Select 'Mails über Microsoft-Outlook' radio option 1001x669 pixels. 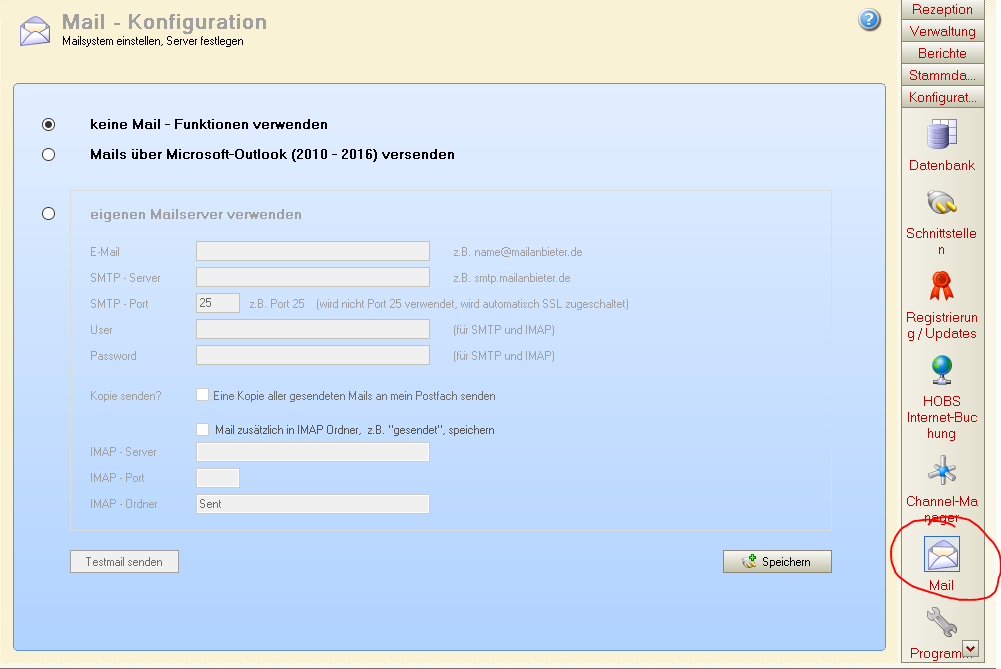coord(48,155)
